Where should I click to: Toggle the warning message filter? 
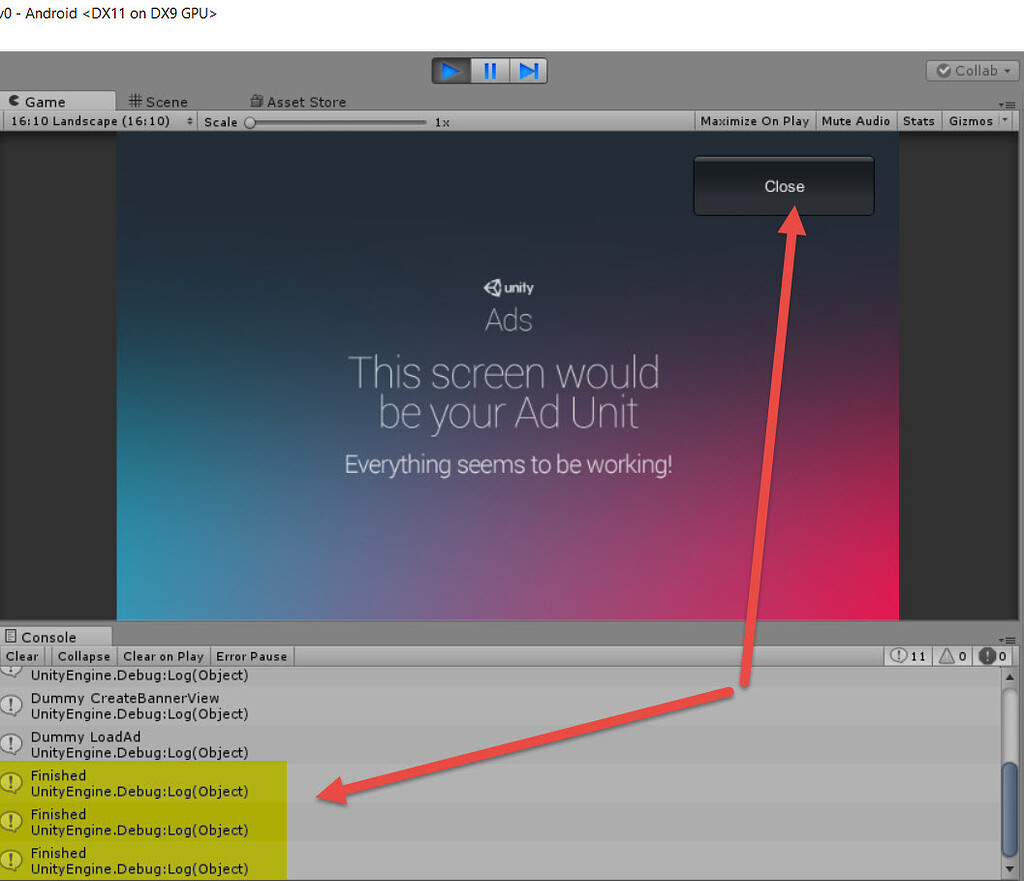951,656
